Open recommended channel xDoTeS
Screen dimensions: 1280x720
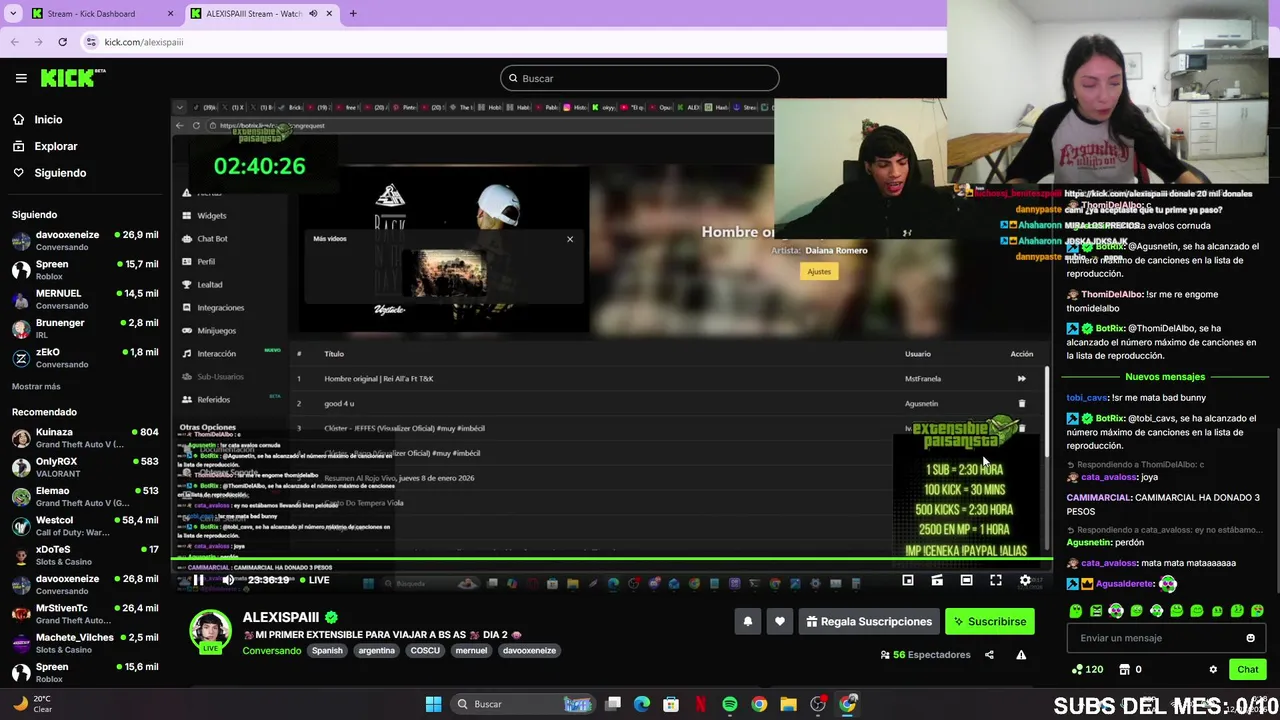[85, 555]
